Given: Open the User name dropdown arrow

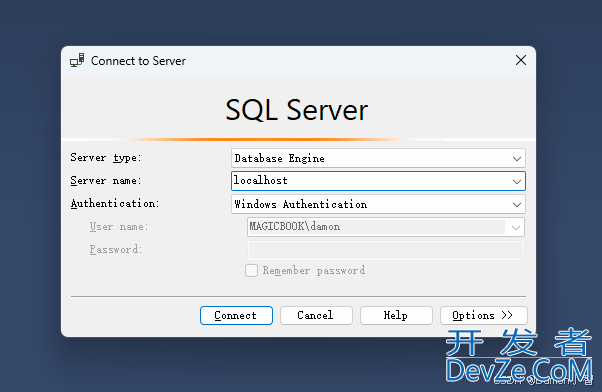Looking at the screenshot, I should [x=516, y=227].
